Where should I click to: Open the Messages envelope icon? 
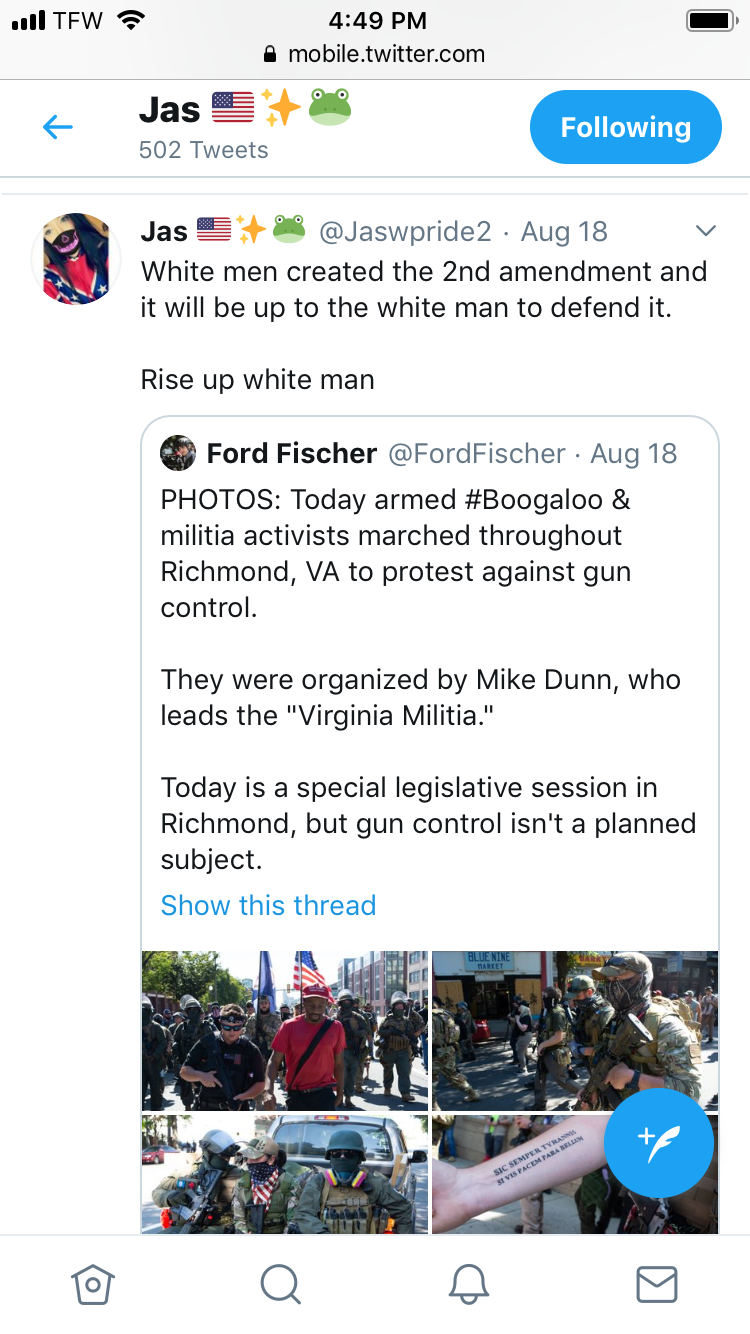tap(656, 1284)
